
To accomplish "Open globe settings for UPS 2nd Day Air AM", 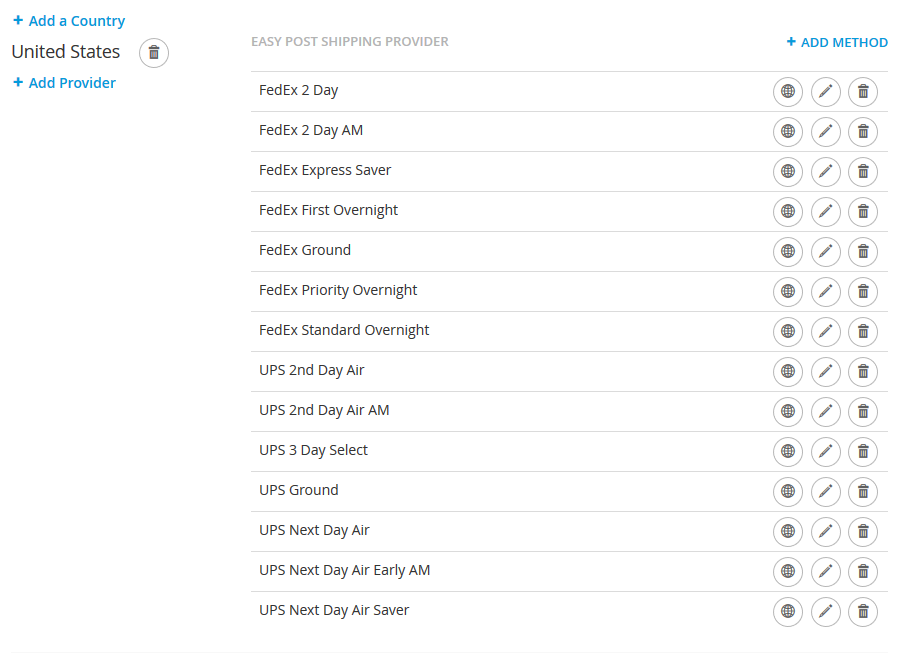I will [x=788, y=411].
